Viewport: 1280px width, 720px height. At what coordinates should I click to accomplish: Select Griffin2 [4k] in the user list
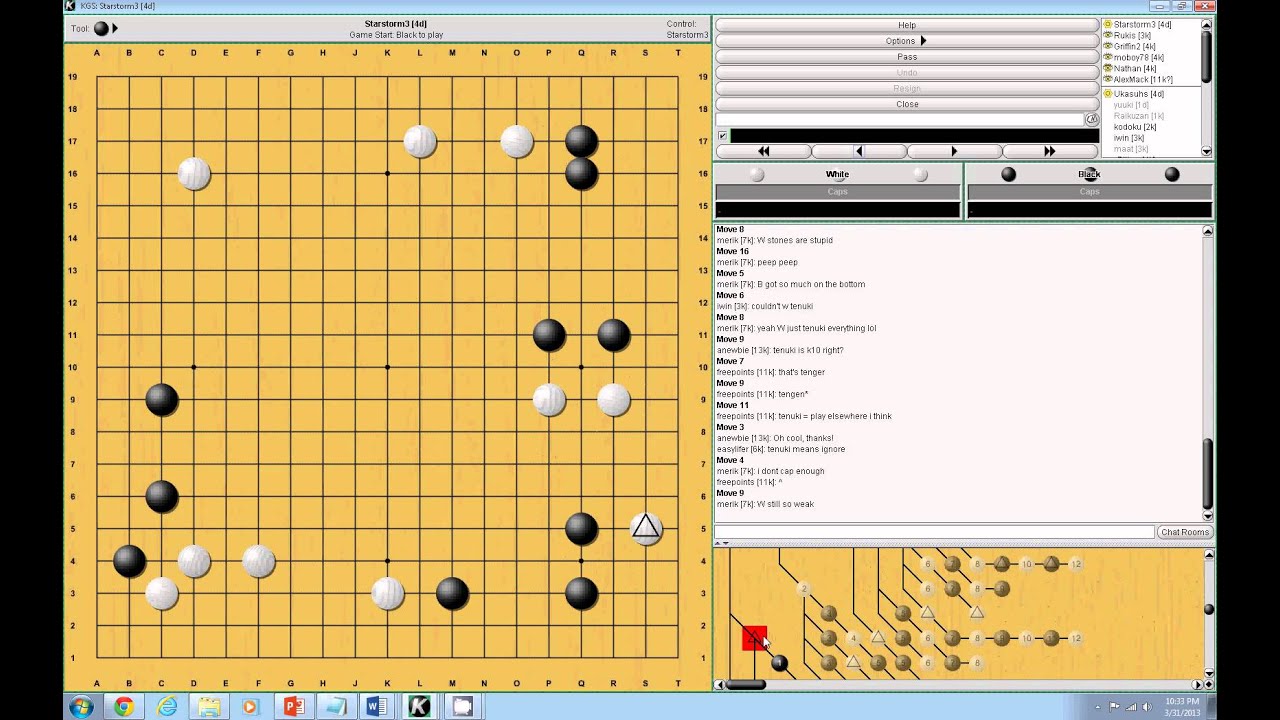(1134, 46)
